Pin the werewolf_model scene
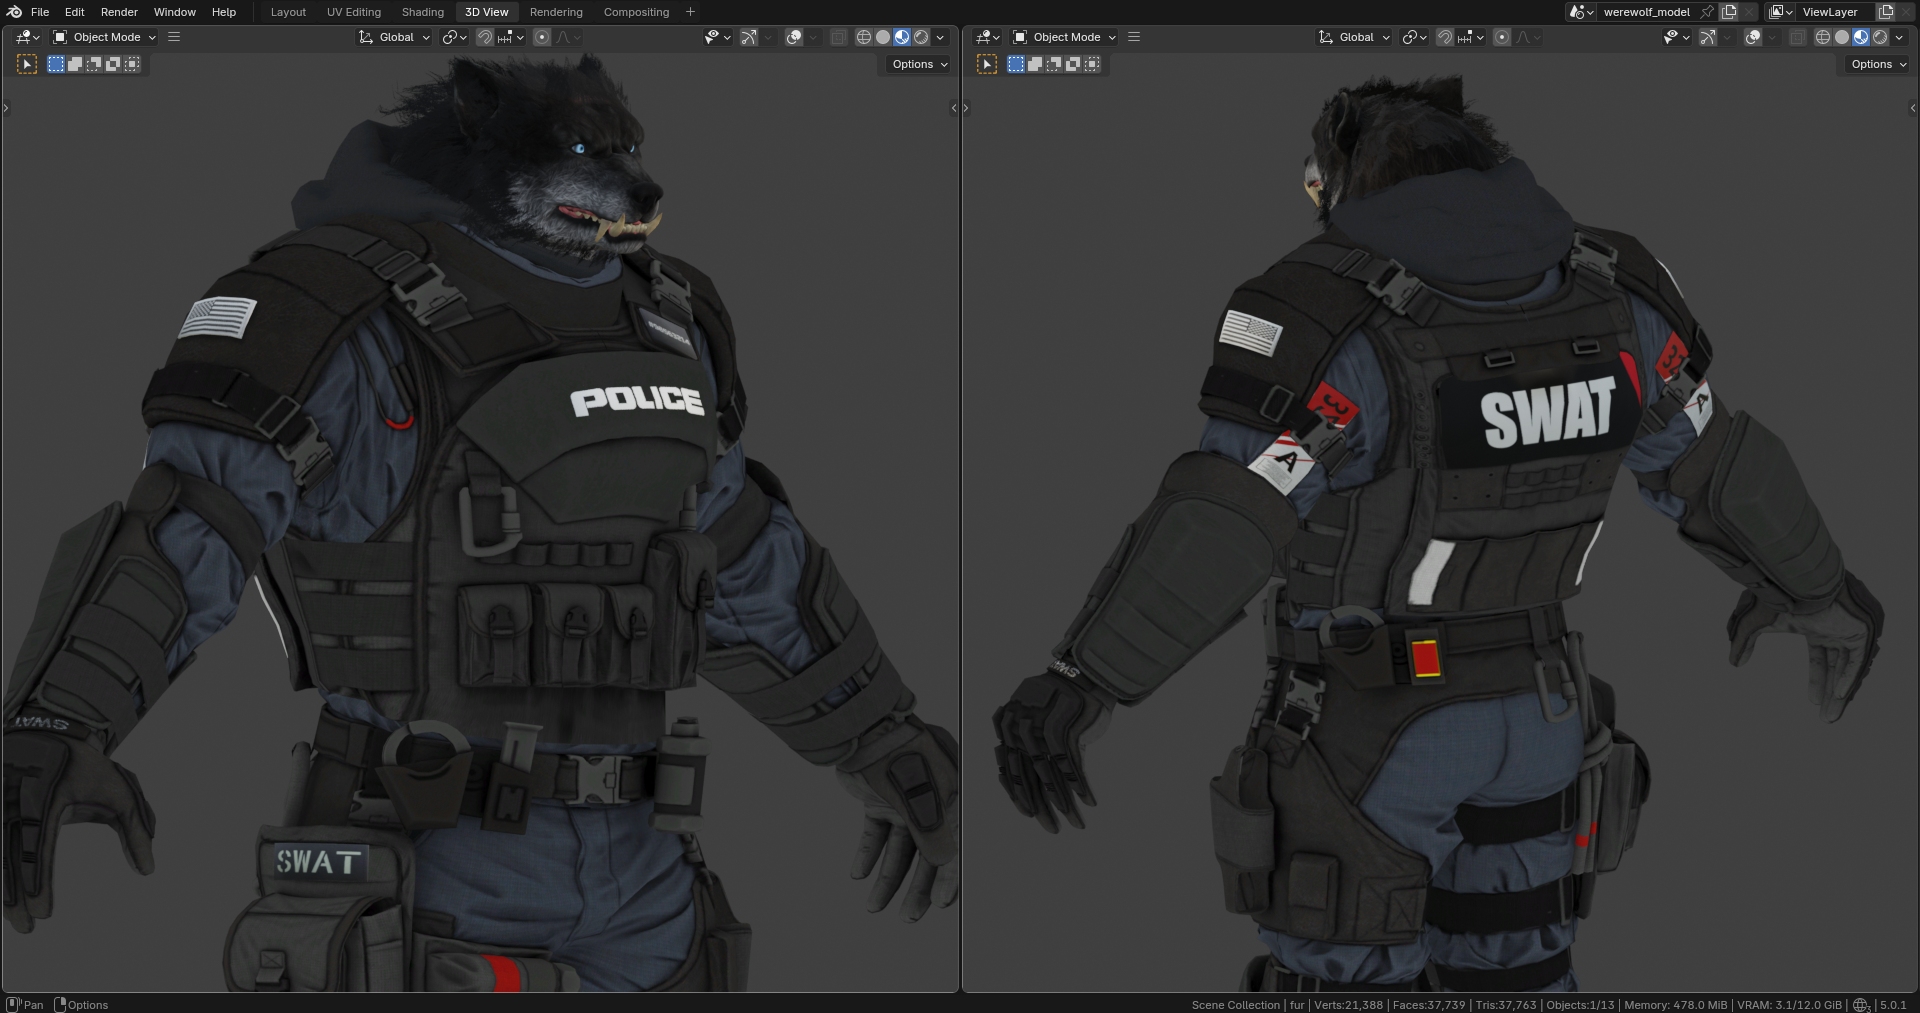The width and height of the screenshot is (1920, 1013). click(1707, 12)
